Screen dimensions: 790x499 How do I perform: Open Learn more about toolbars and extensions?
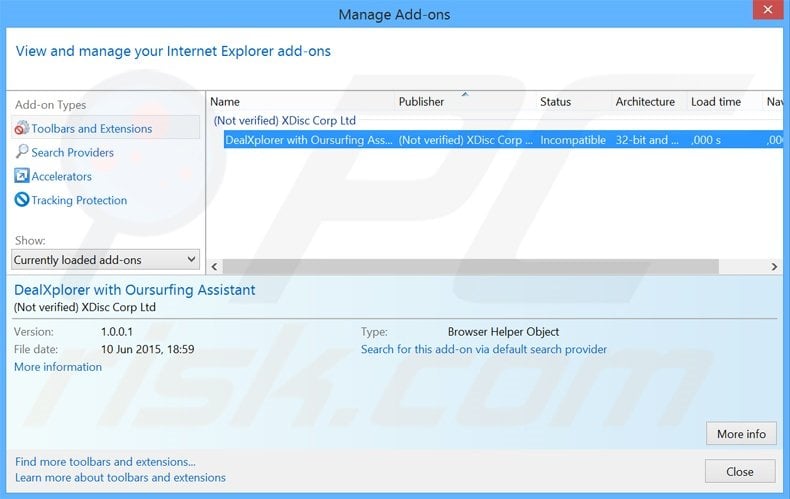pos(120,477)
